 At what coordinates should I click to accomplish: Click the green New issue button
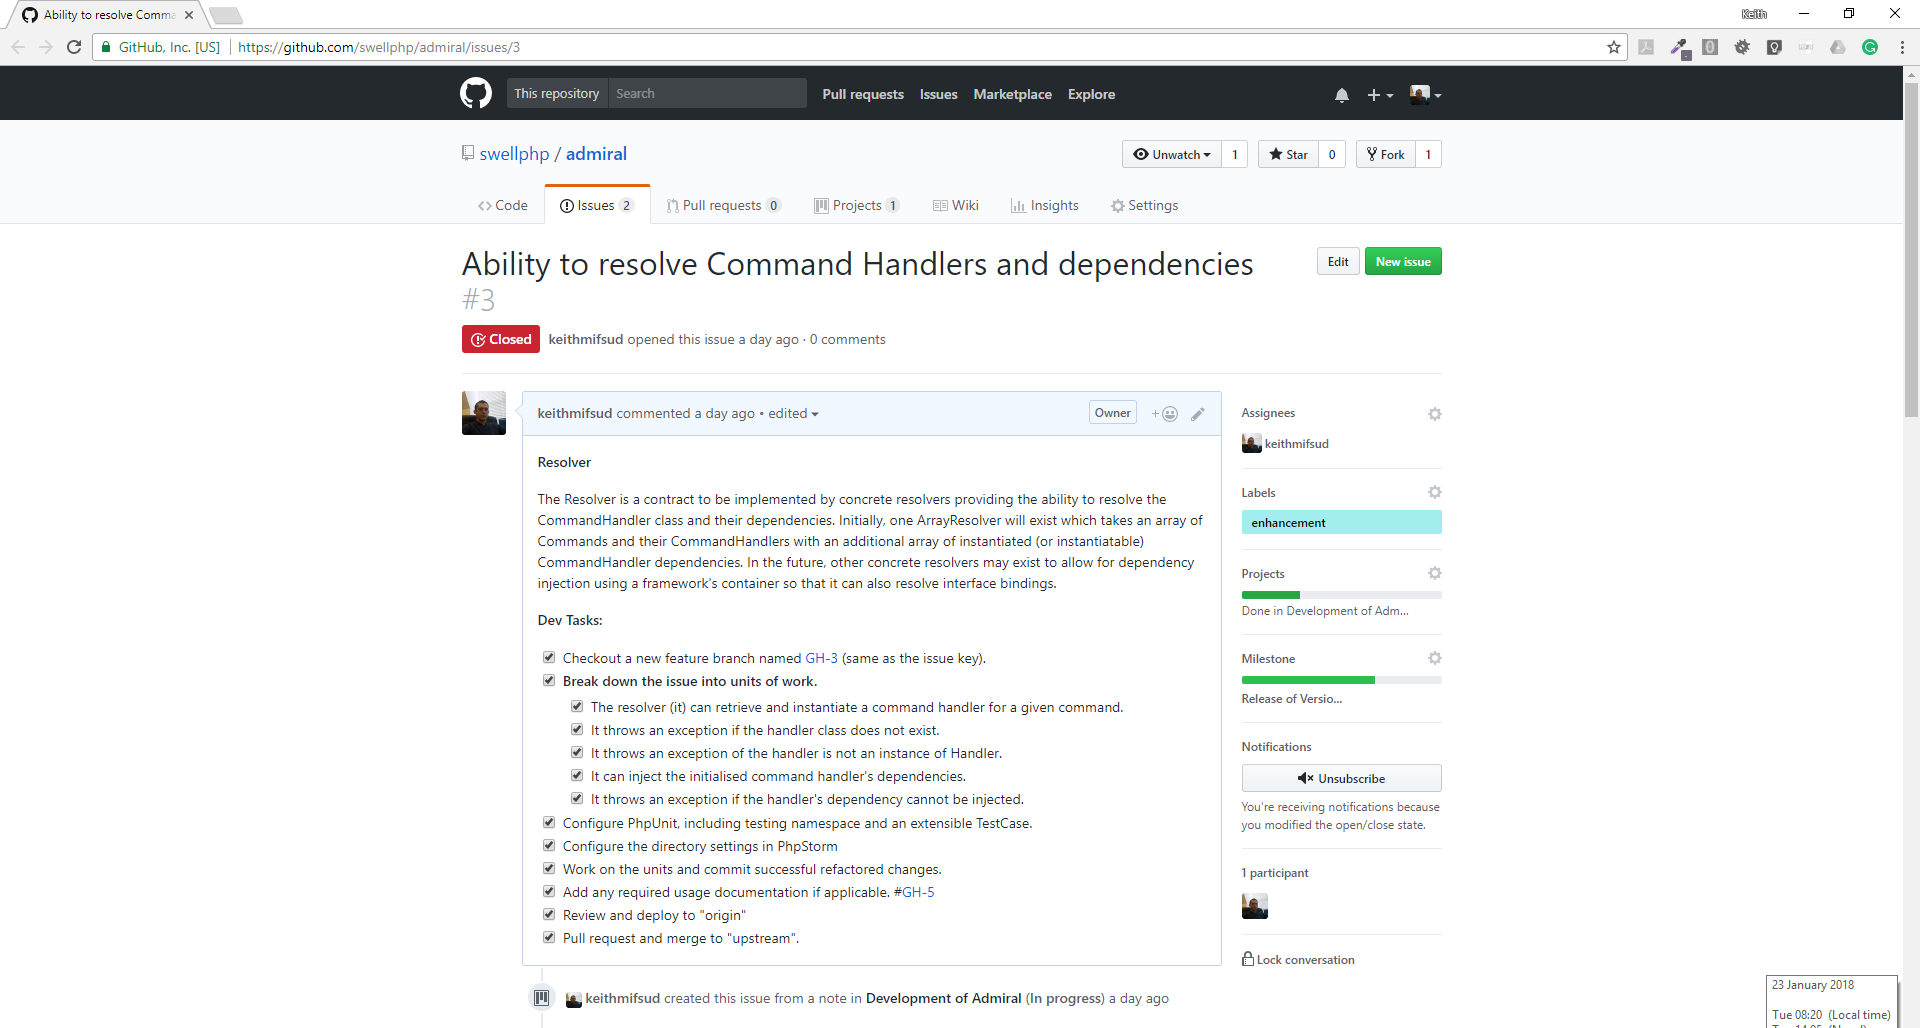point(1403,261)
